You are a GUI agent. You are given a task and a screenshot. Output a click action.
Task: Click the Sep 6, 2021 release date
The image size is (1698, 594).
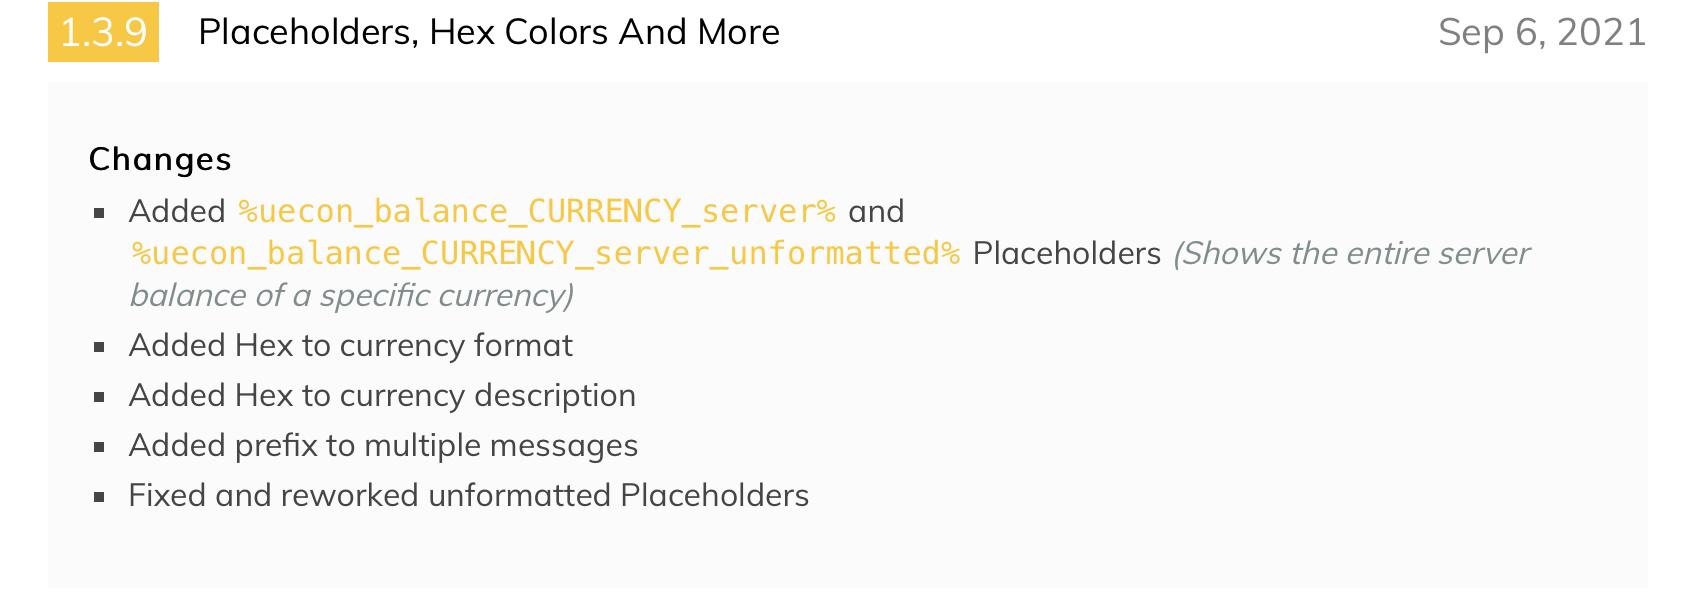(x=1542, y=32)
